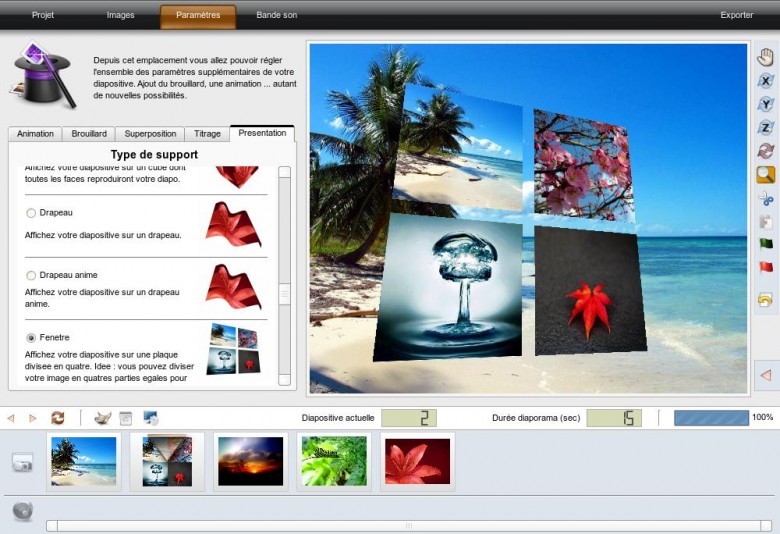Click the "Diapositive actuelle" label

tap(338, 419)
